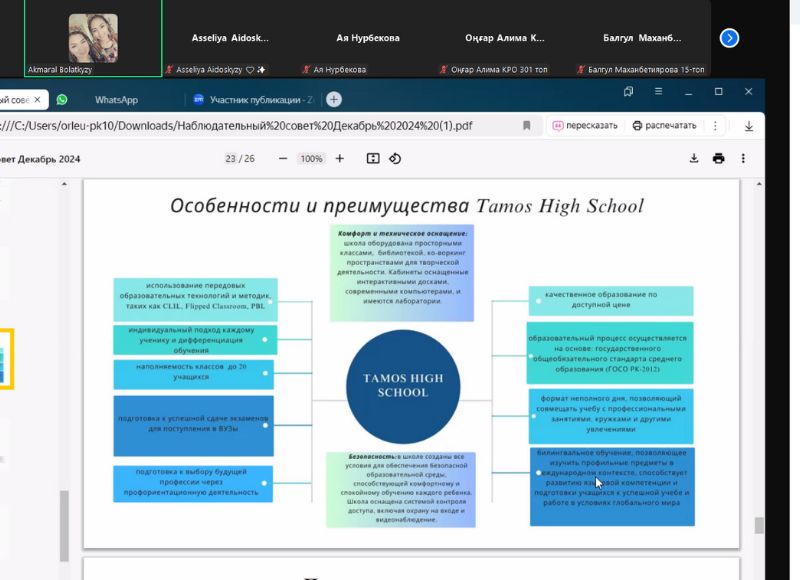
Task: Edit the page number field
Action: (230, 159)
